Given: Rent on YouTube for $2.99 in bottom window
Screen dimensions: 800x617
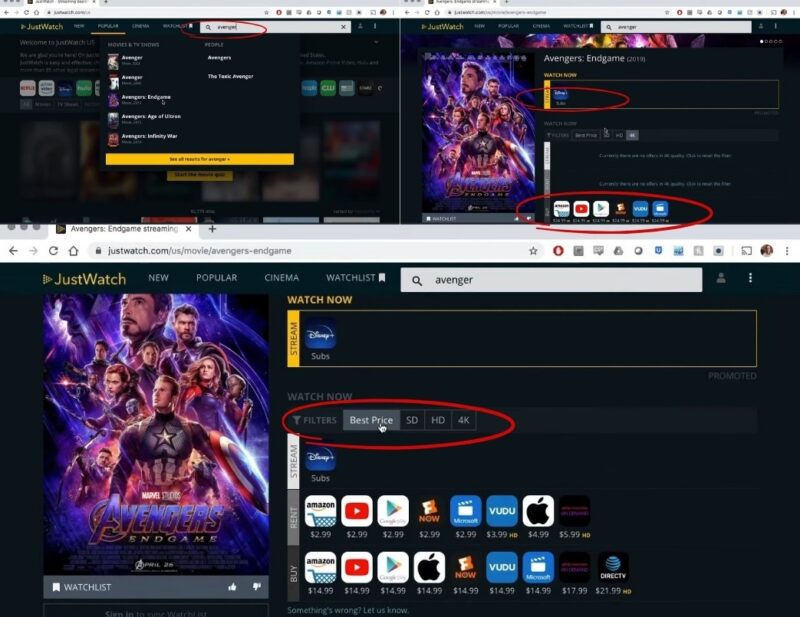Looking at the screenshot, I should coord(357,511).
